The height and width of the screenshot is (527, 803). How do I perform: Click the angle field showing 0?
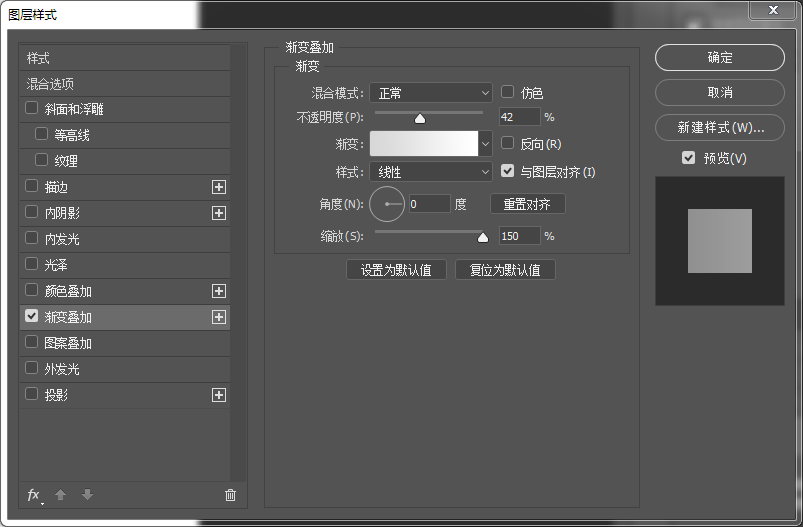(430, 204)
